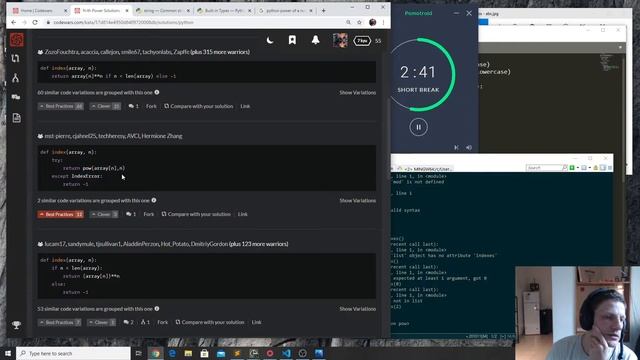The width and height of the screenshot is (640, 360).
Task: Click info icon beside 2 similar variations
Action: [154, 200]
